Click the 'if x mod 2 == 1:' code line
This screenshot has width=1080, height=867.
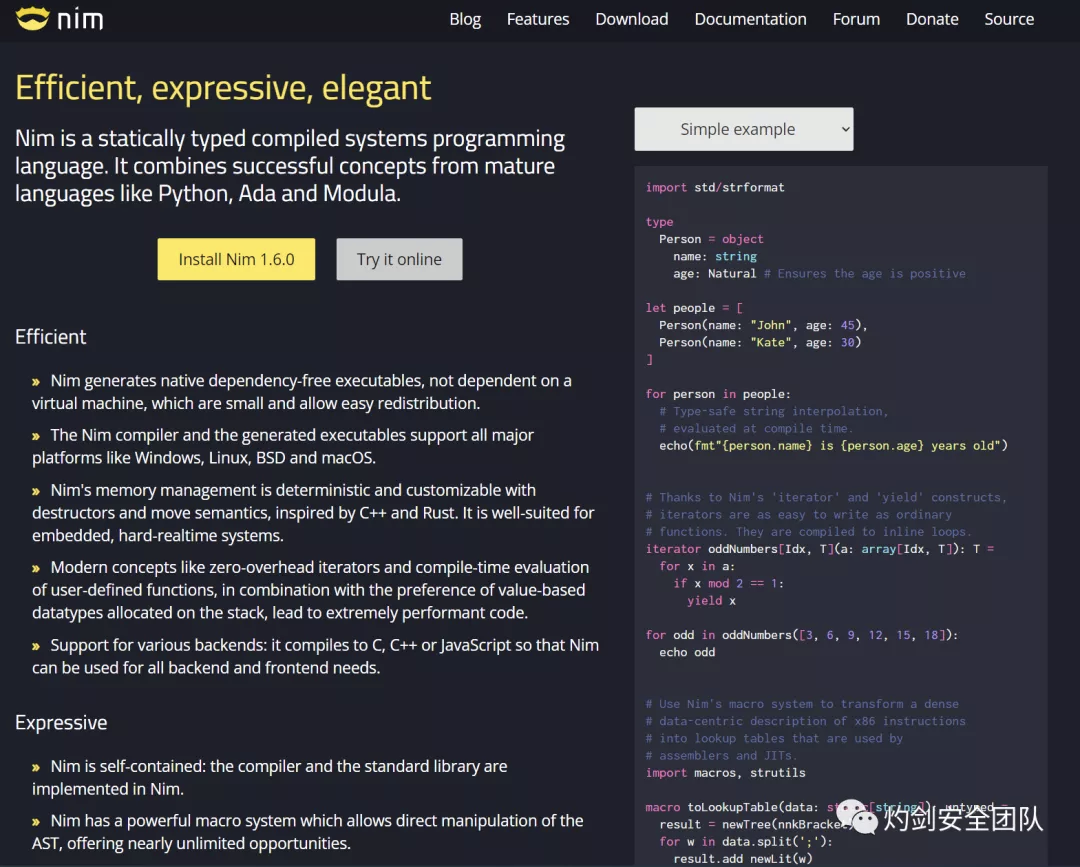coord(729,583)
